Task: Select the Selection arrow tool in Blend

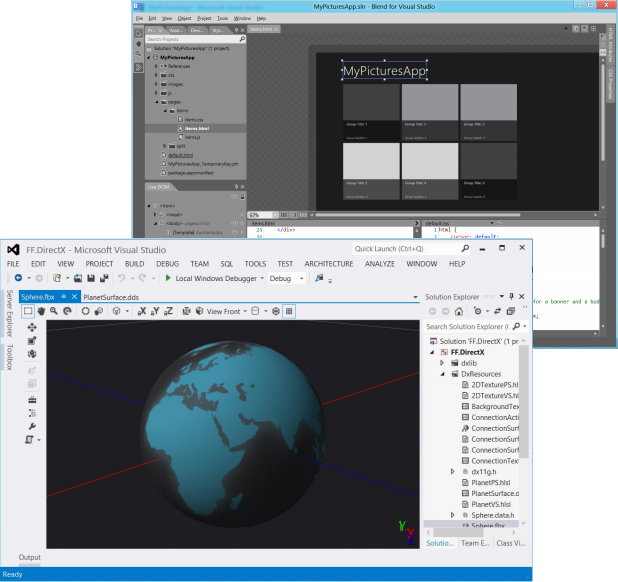Action: pyautogui.click(x=139, y=33)
